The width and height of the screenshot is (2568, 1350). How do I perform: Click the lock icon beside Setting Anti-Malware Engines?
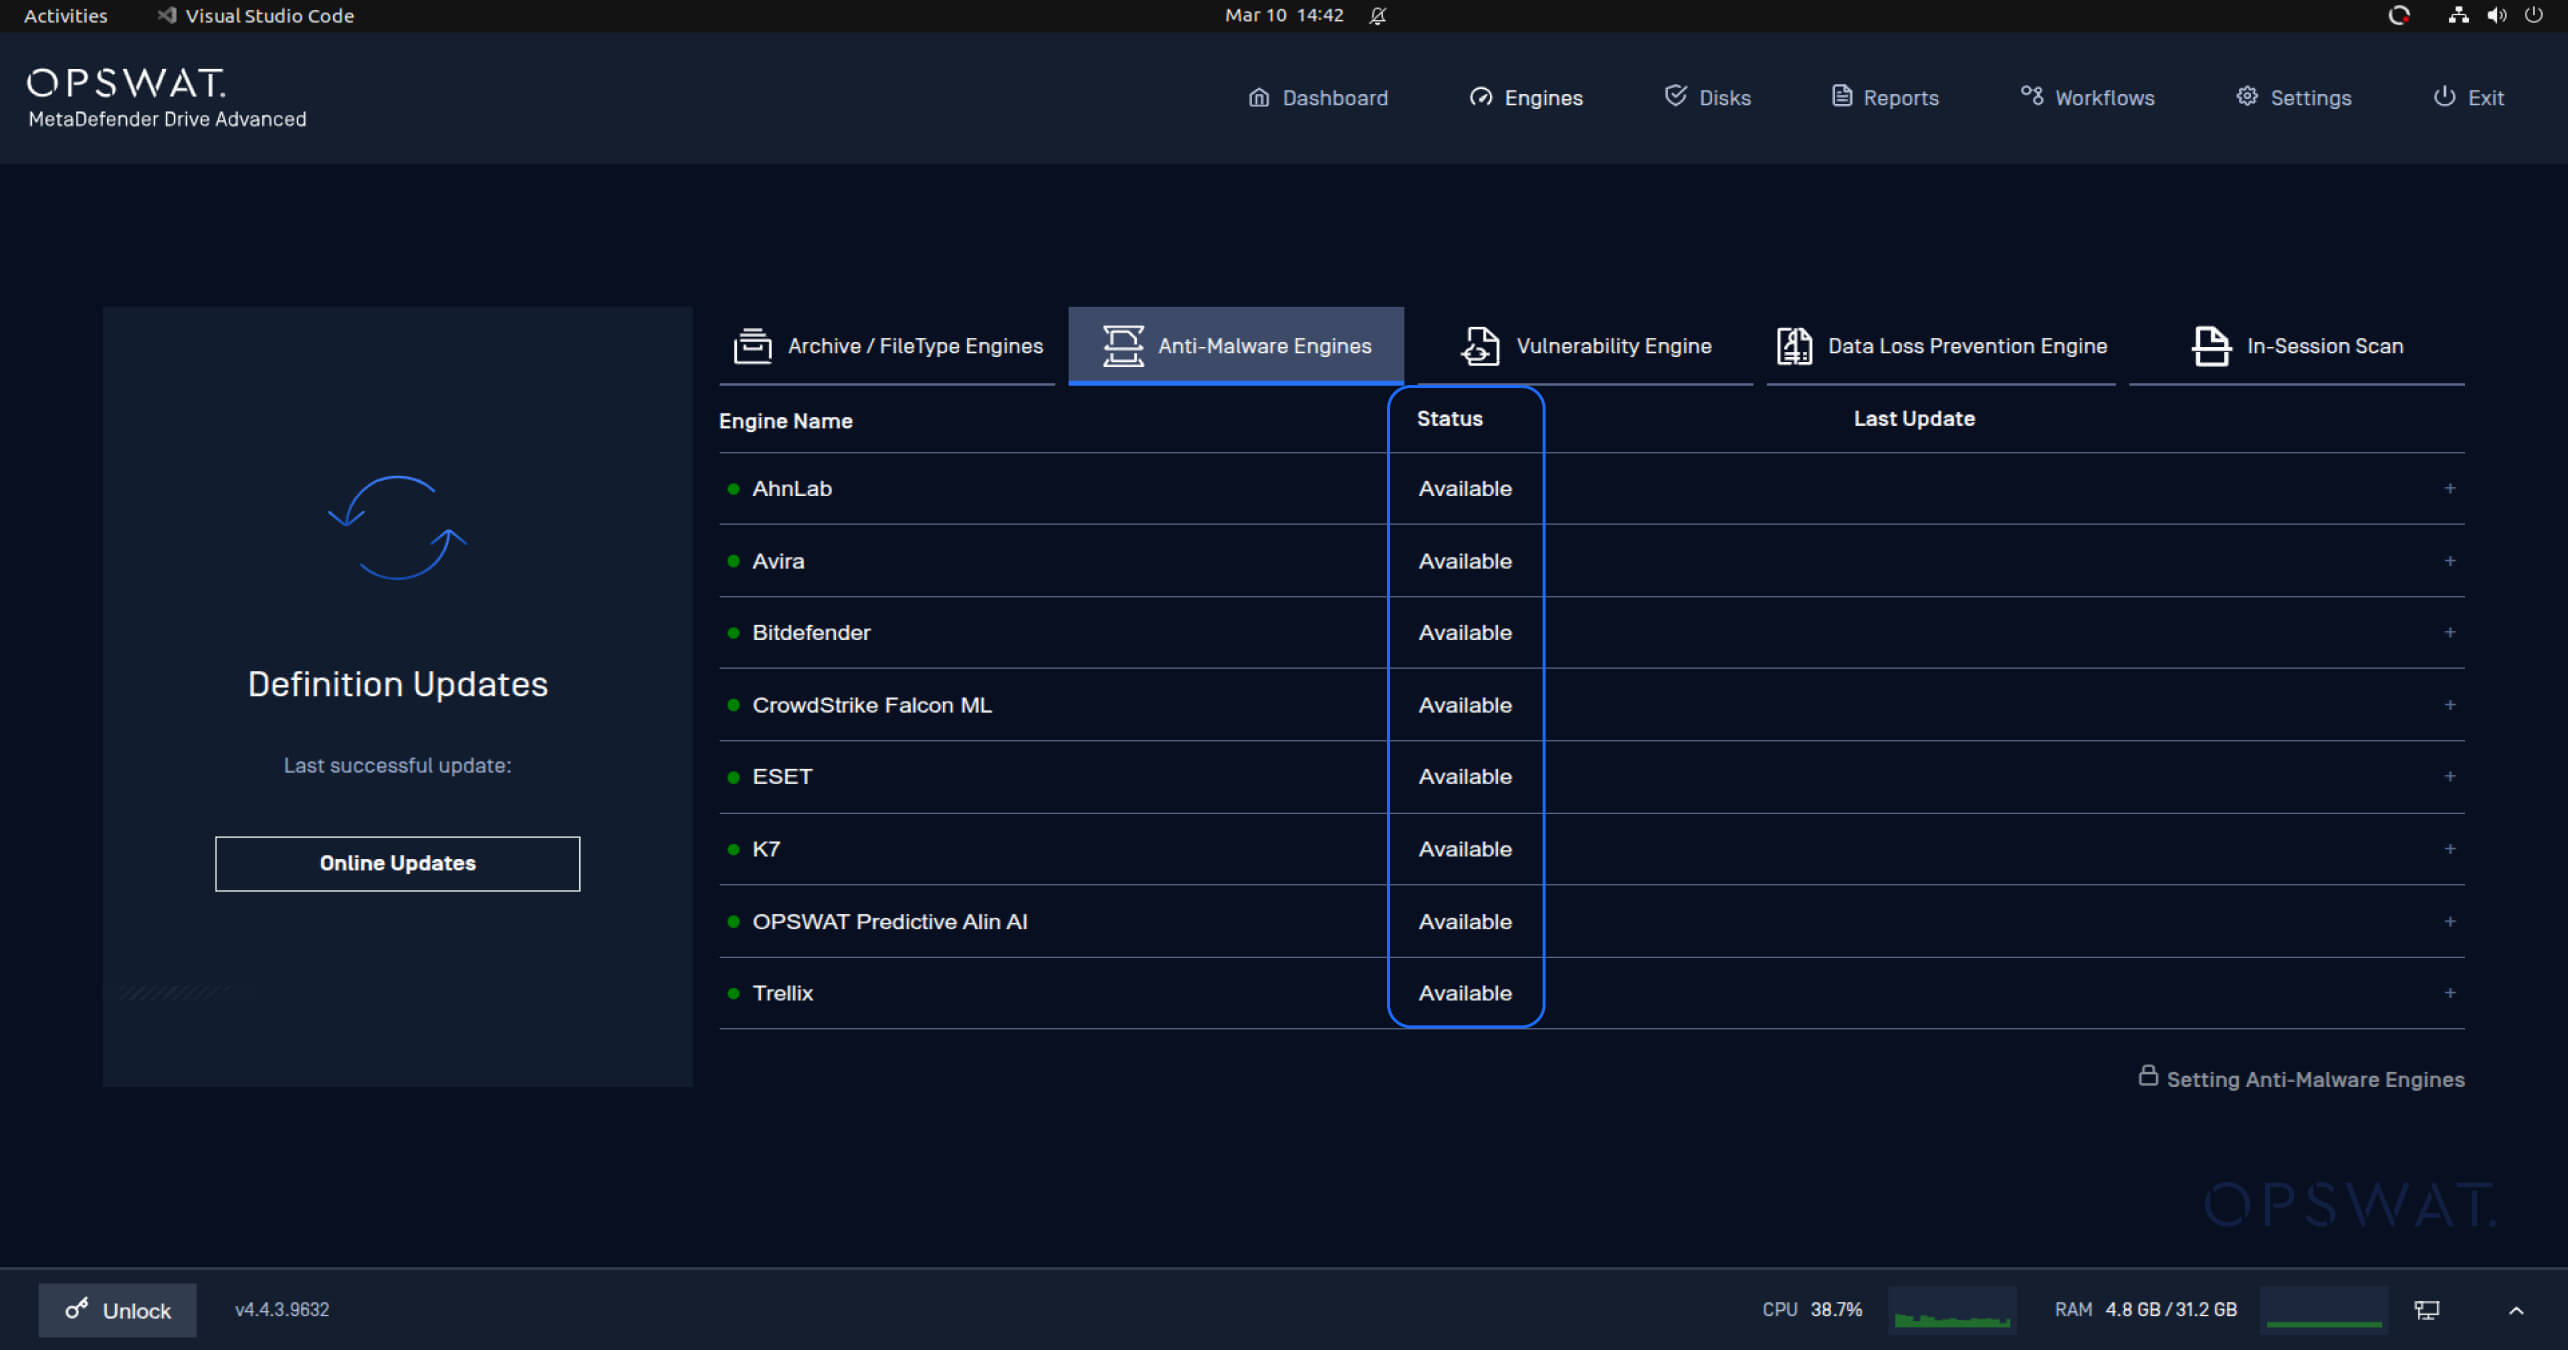(x=2147, y=1076)
